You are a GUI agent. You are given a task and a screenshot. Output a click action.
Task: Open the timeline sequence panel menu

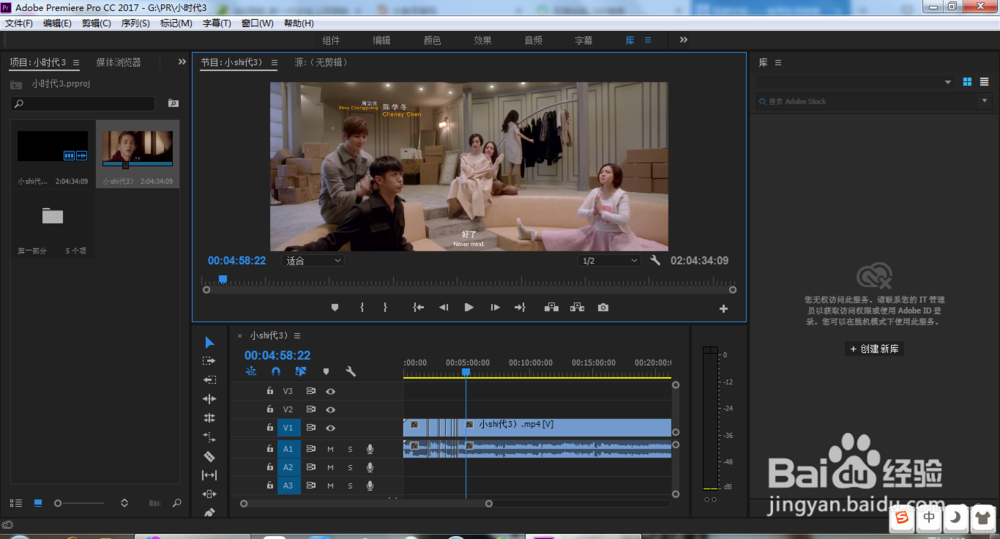(297, 336)
